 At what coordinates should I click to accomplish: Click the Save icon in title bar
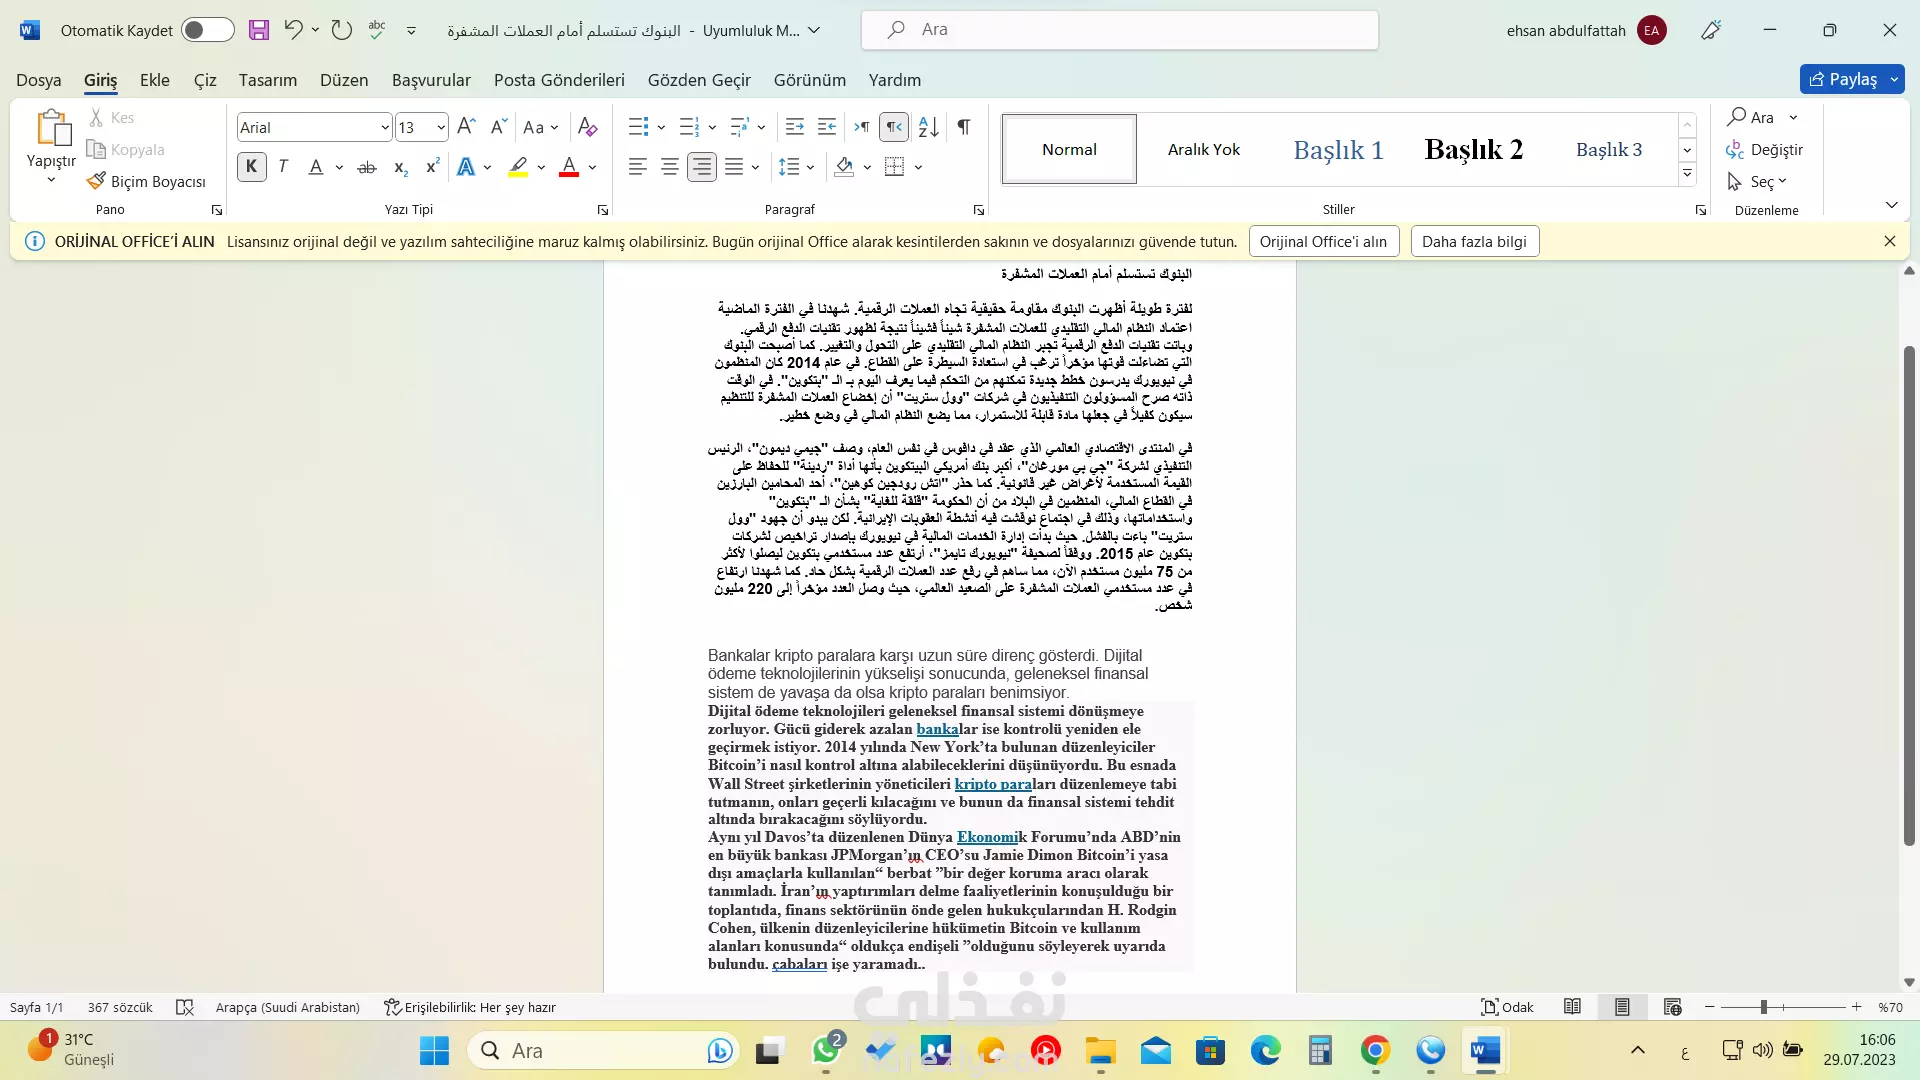[x=259, y=30]
